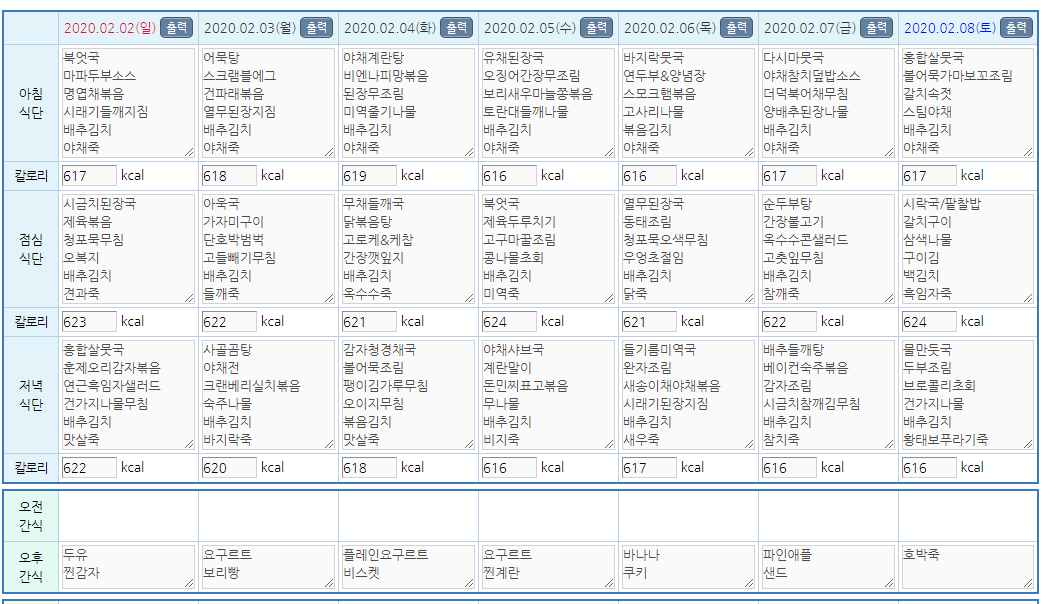Screen dimensions: 1051x604
Task: Click the 출력 button for 2020.02.02 (일)
Action: pos(176,27)
